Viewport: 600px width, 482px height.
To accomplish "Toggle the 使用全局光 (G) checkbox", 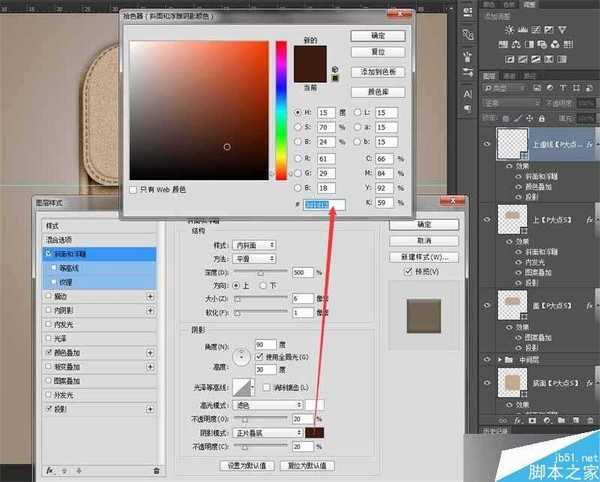I will (x=260, y=357).
